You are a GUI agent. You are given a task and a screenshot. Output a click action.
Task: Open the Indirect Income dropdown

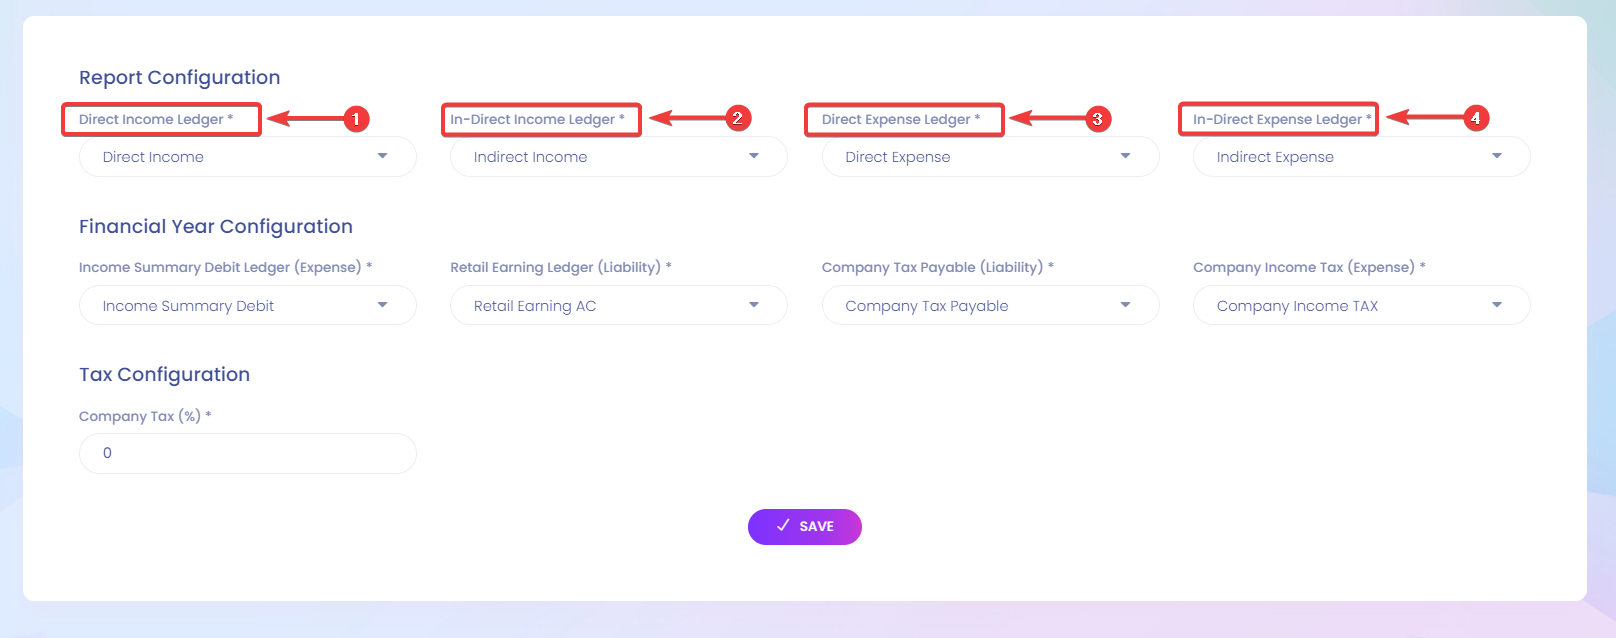tap(619, 157)
